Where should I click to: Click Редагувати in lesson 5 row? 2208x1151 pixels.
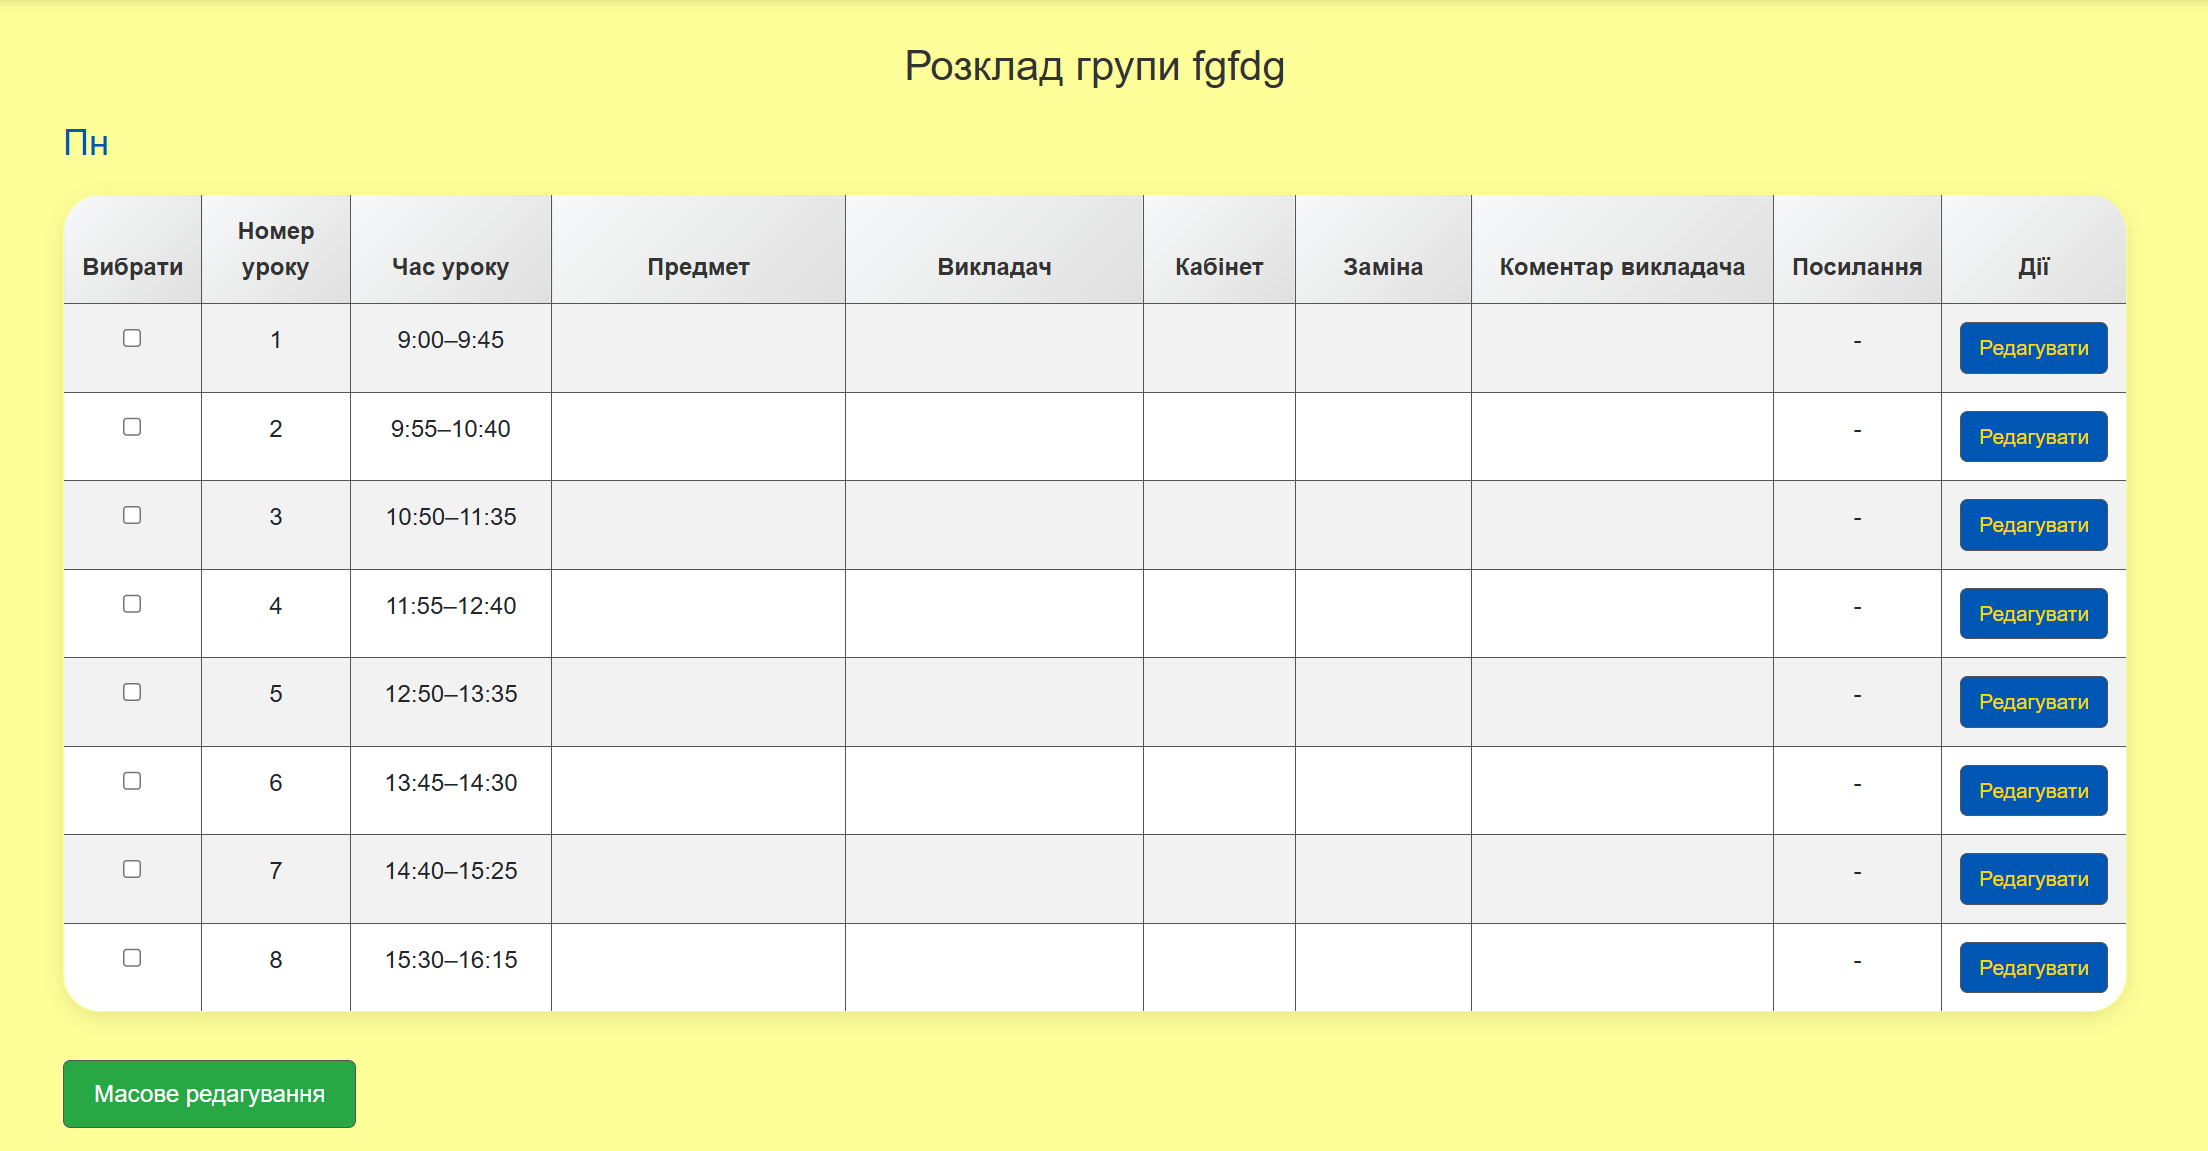pos(2033,702)
